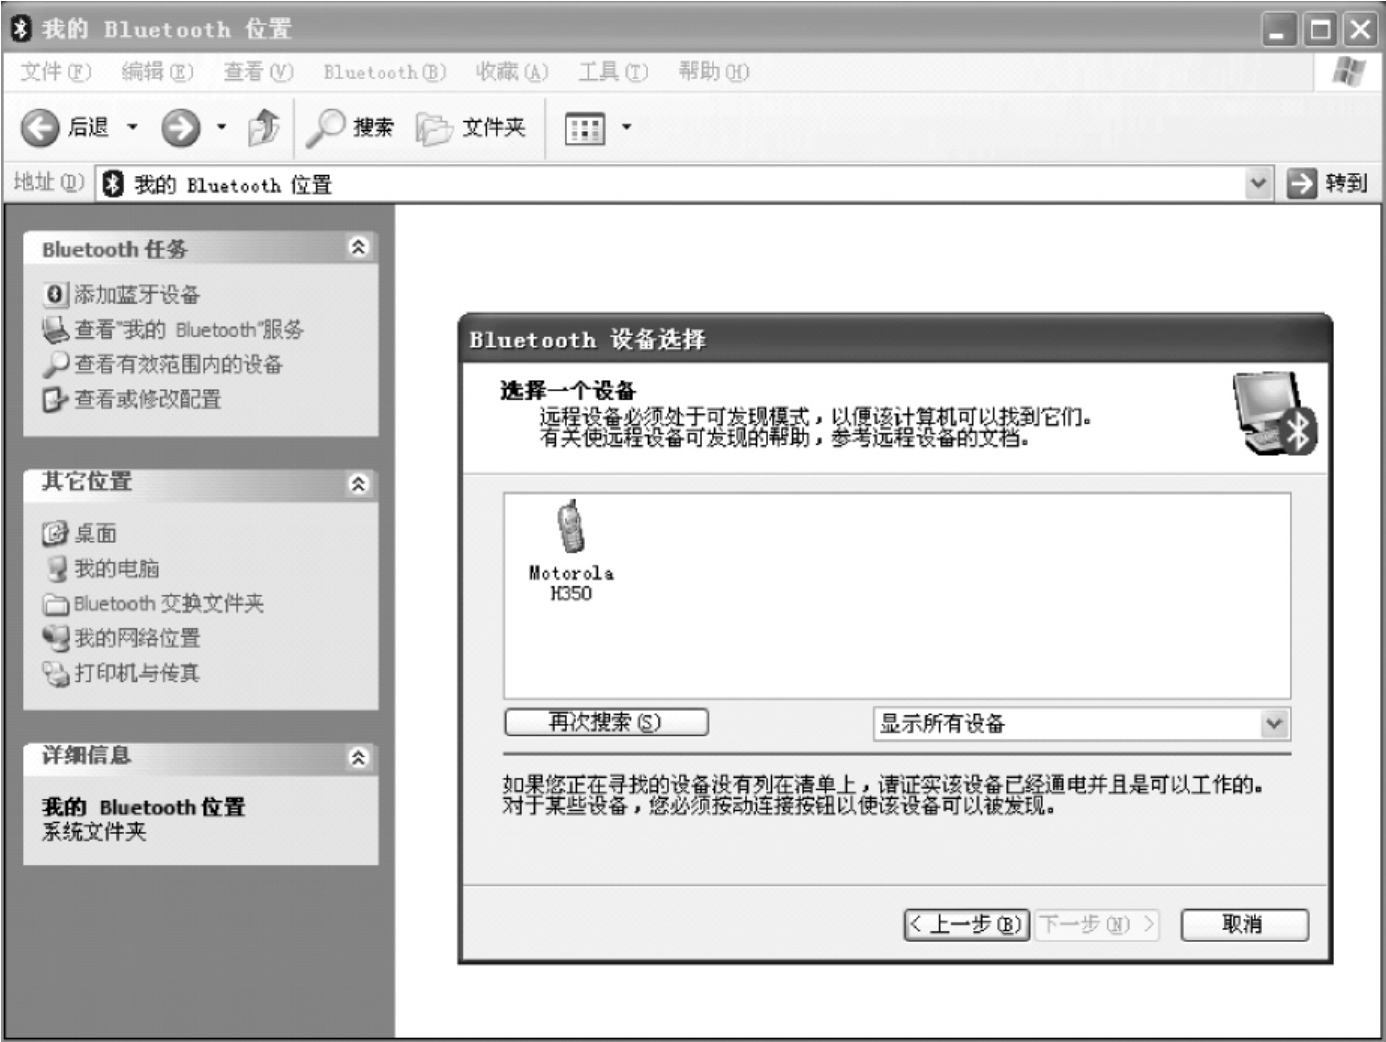This screenshot has width=1386, height=1042.
Task: Open the 编辑(E) menu
Action: click(x=157, y=71)
